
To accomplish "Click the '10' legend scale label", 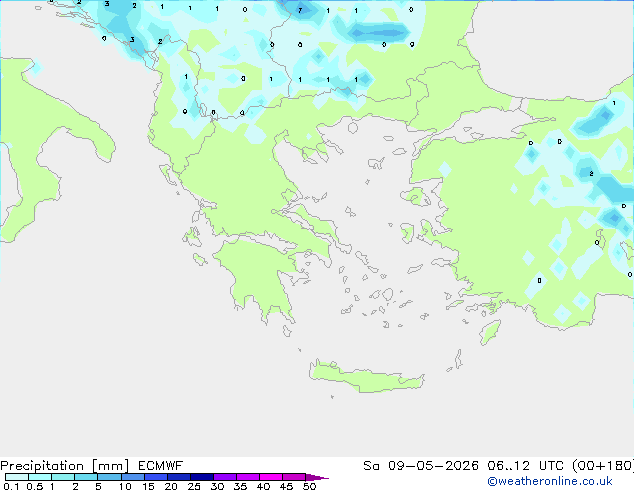I will (125, 486).
